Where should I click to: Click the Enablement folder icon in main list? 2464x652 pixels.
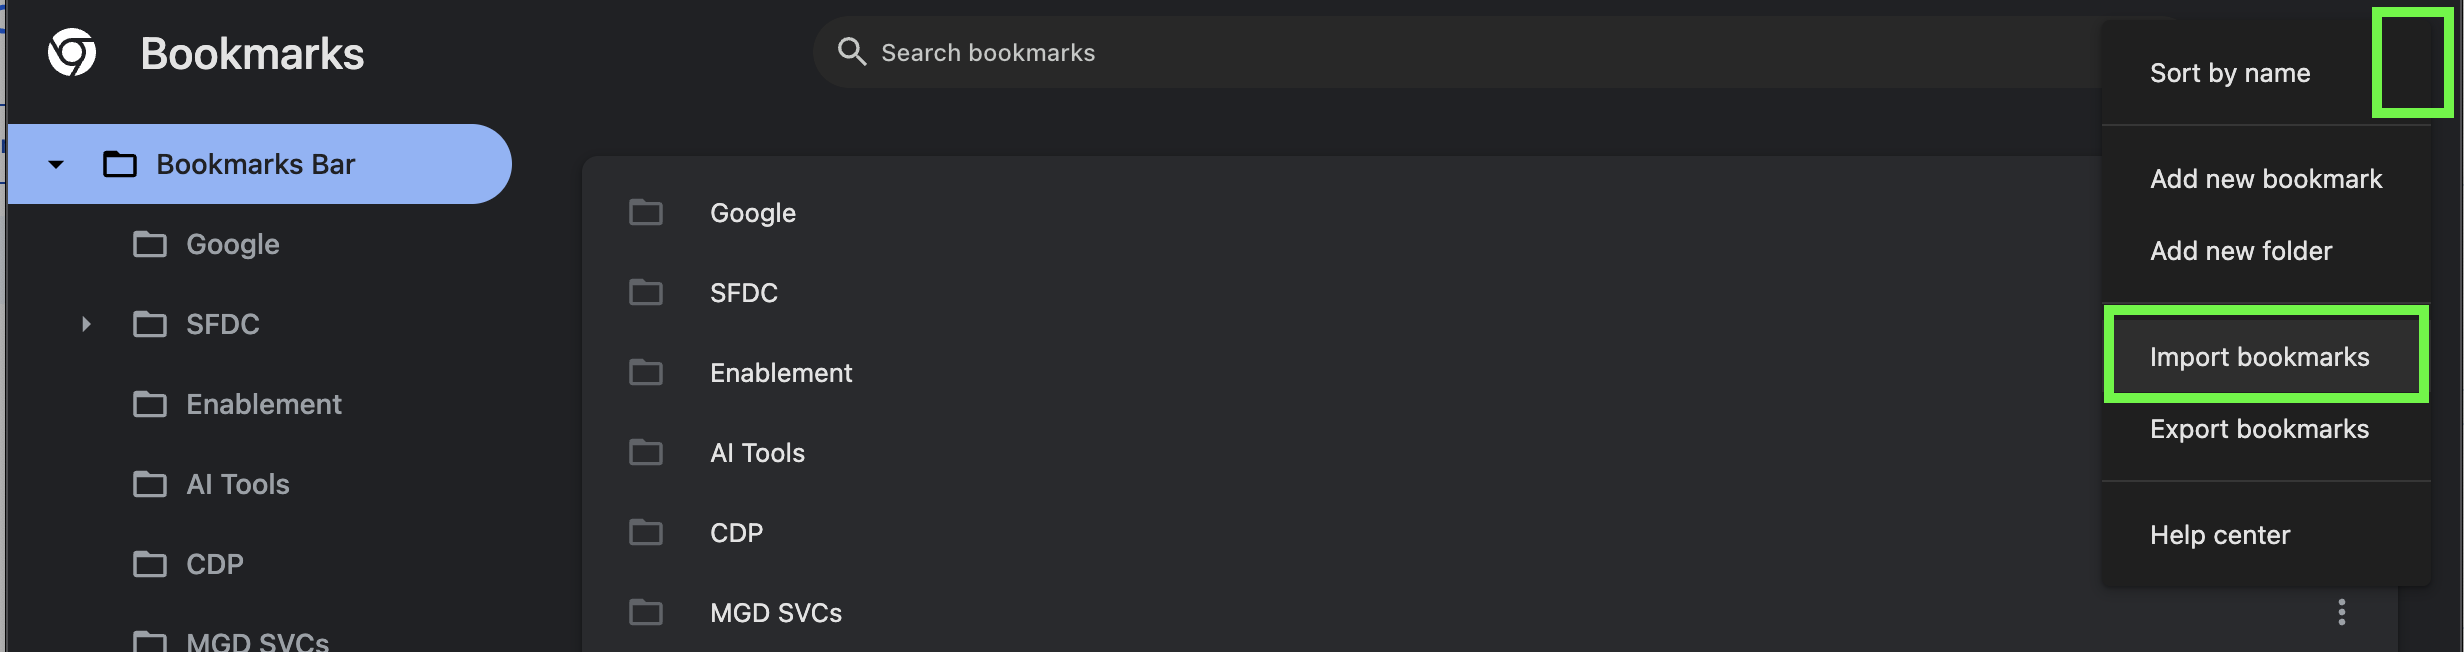pos(645,372)
